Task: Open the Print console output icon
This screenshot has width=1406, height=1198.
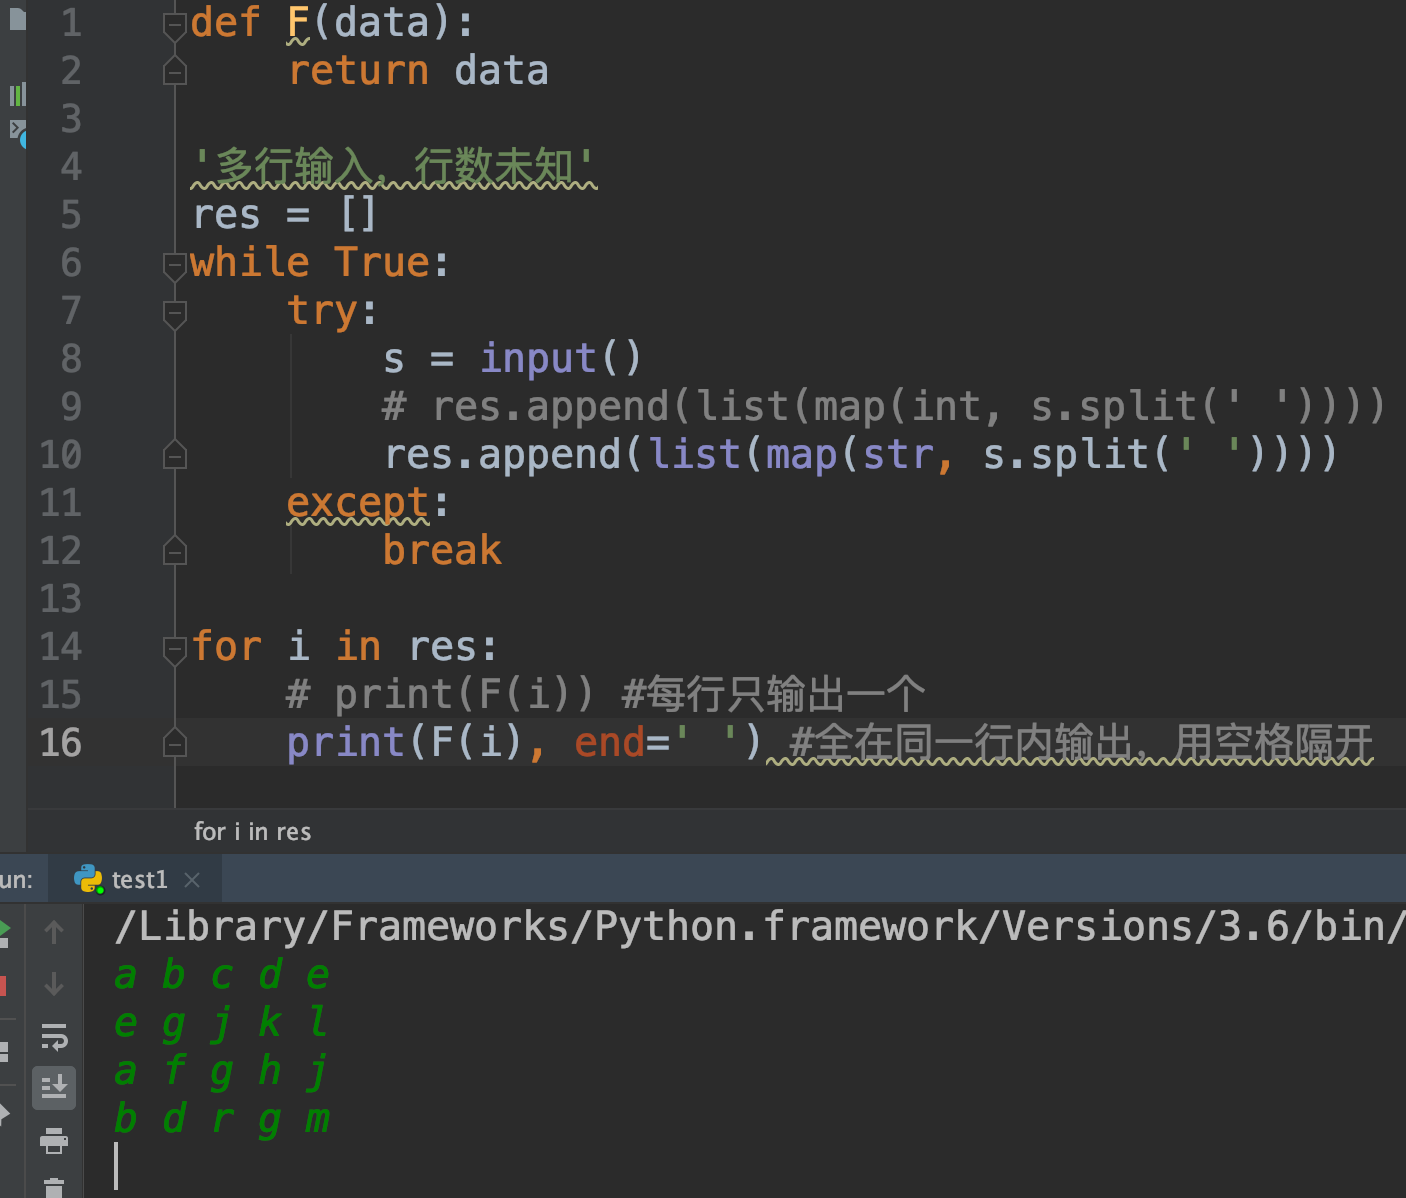Action: pyautogui.click(x=54, y=1141)
